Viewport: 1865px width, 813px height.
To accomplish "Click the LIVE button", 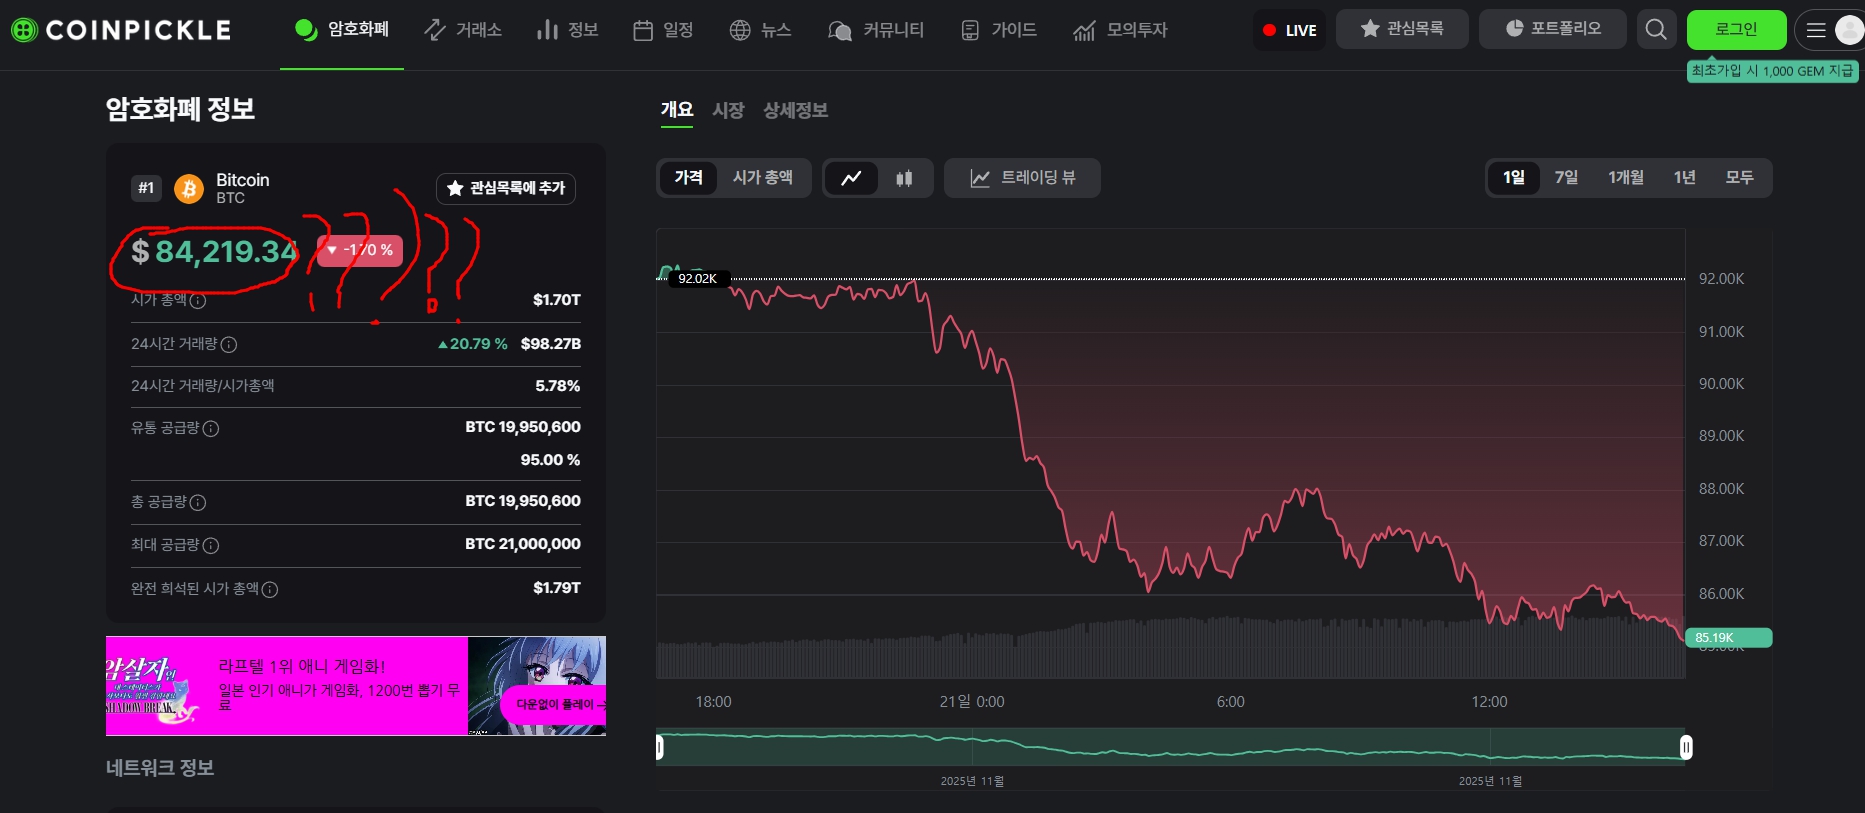I will (1289, 30).
